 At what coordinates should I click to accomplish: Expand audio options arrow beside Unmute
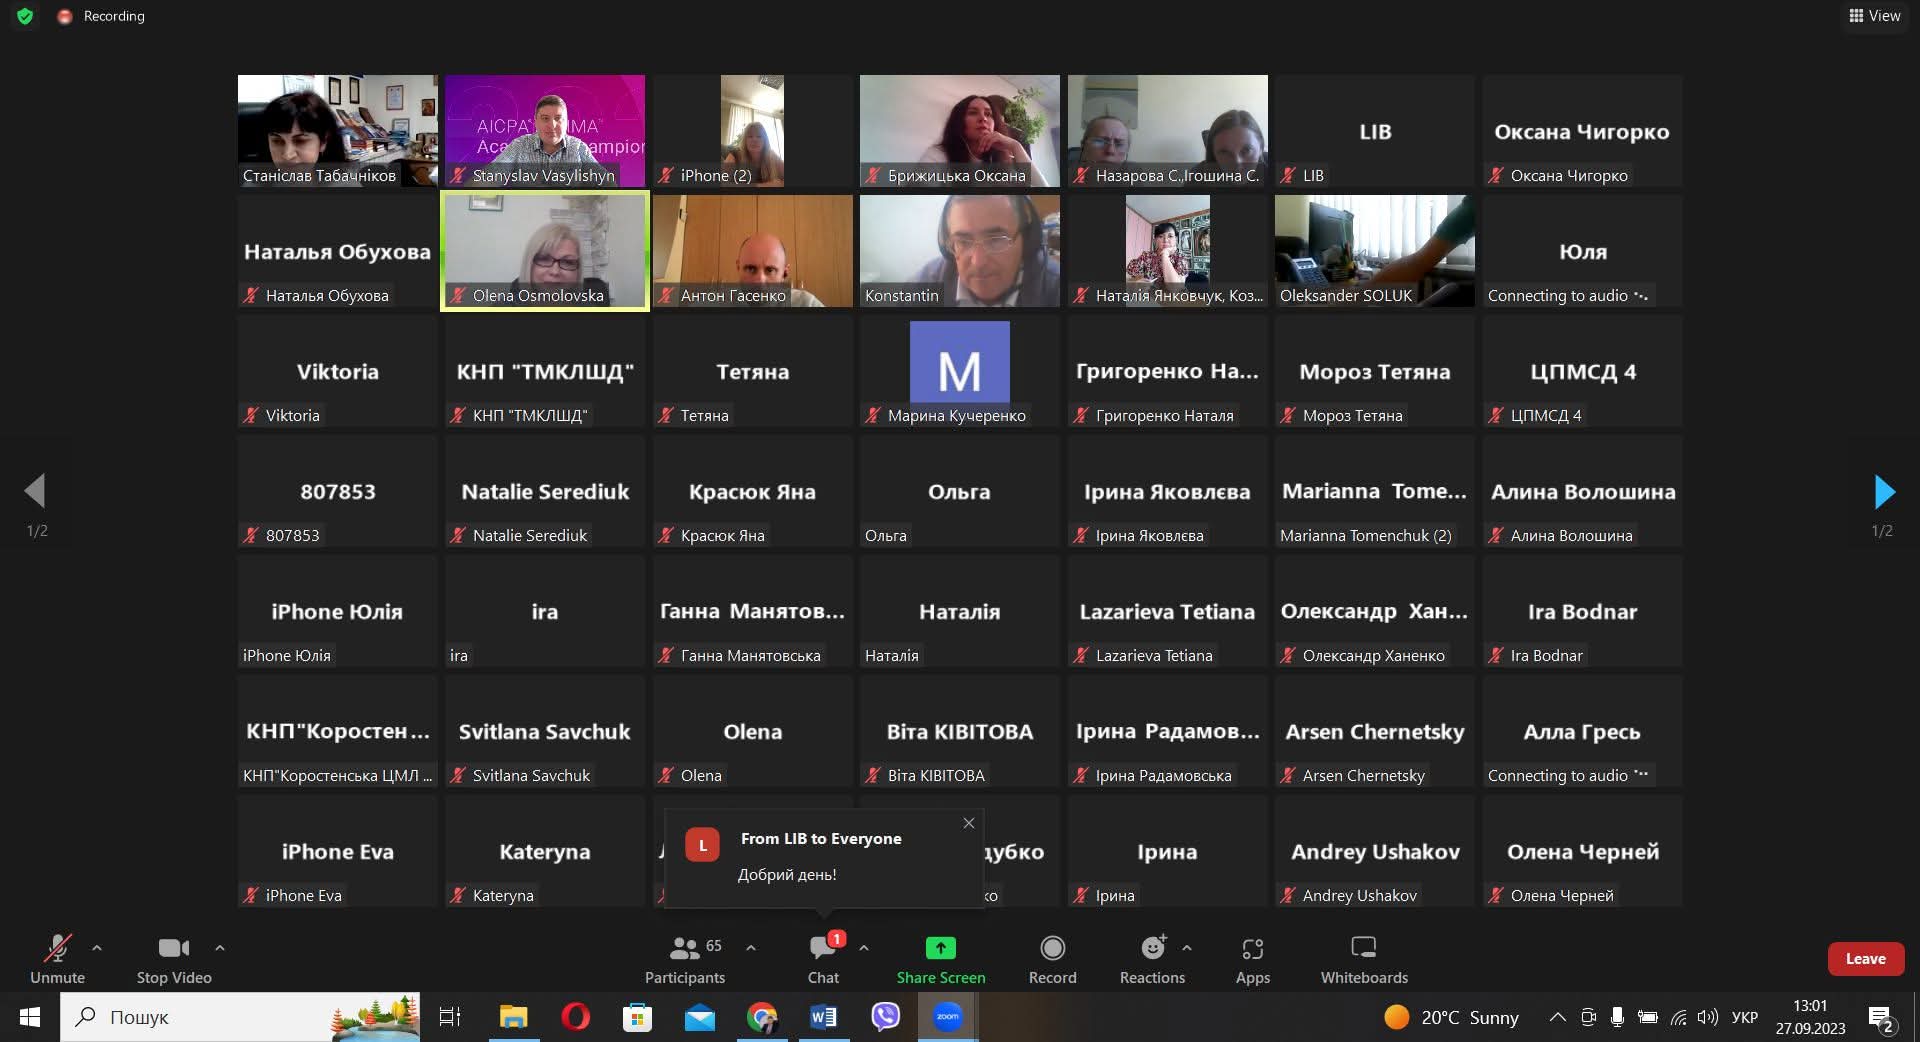97,947
